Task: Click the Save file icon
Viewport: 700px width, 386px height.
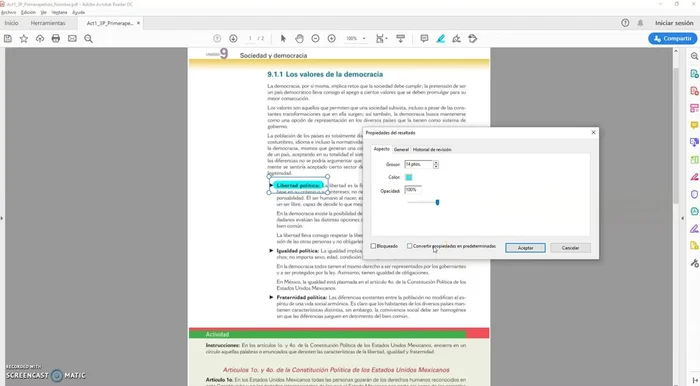Action: [8, 39]
